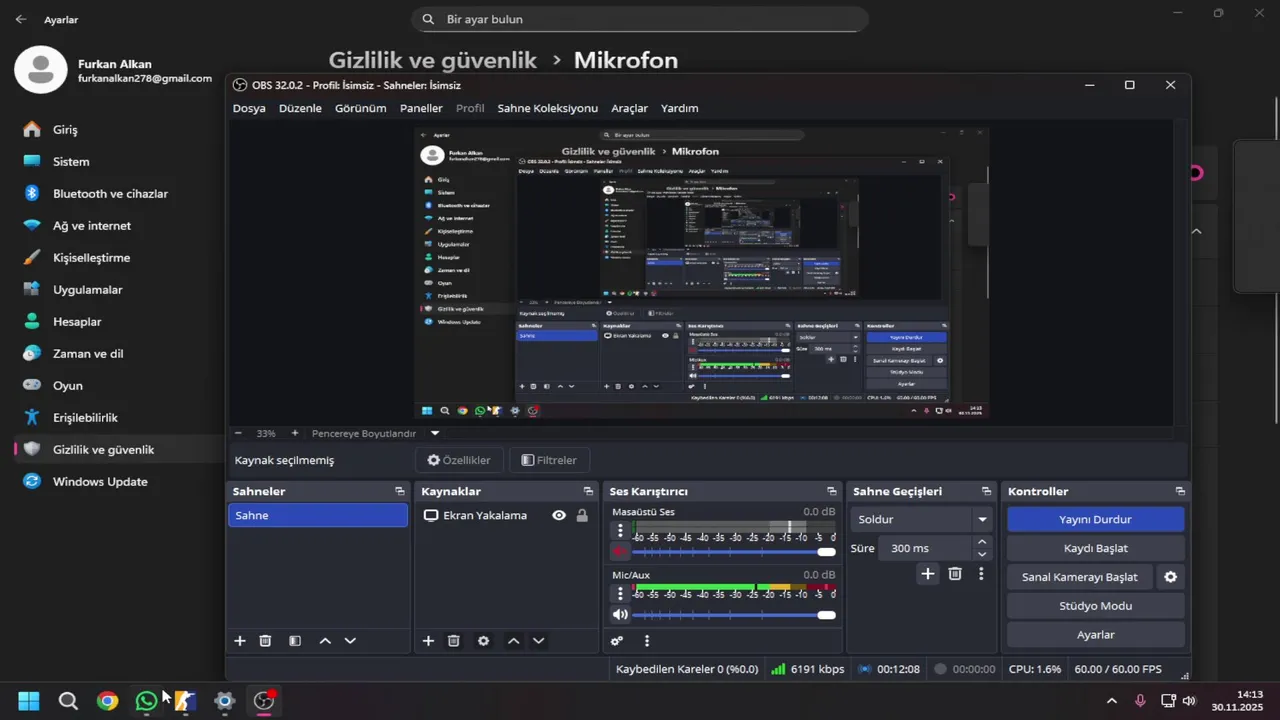Adjust Mic/Aux volume slider

point(734,615)
